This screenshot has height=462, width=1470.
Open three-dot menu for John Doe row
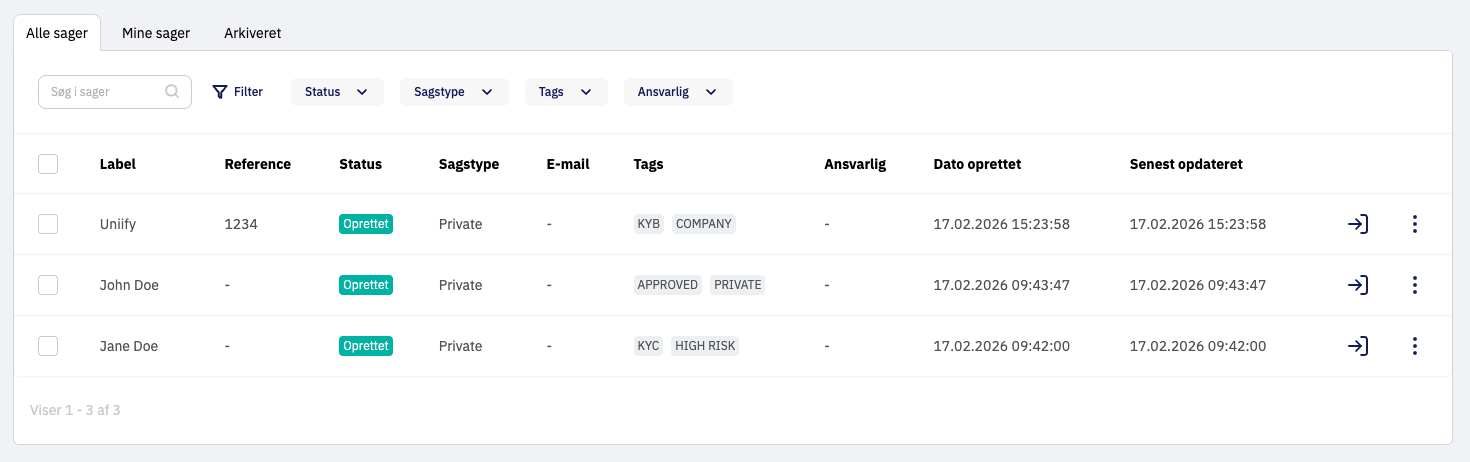(1414, 285)
